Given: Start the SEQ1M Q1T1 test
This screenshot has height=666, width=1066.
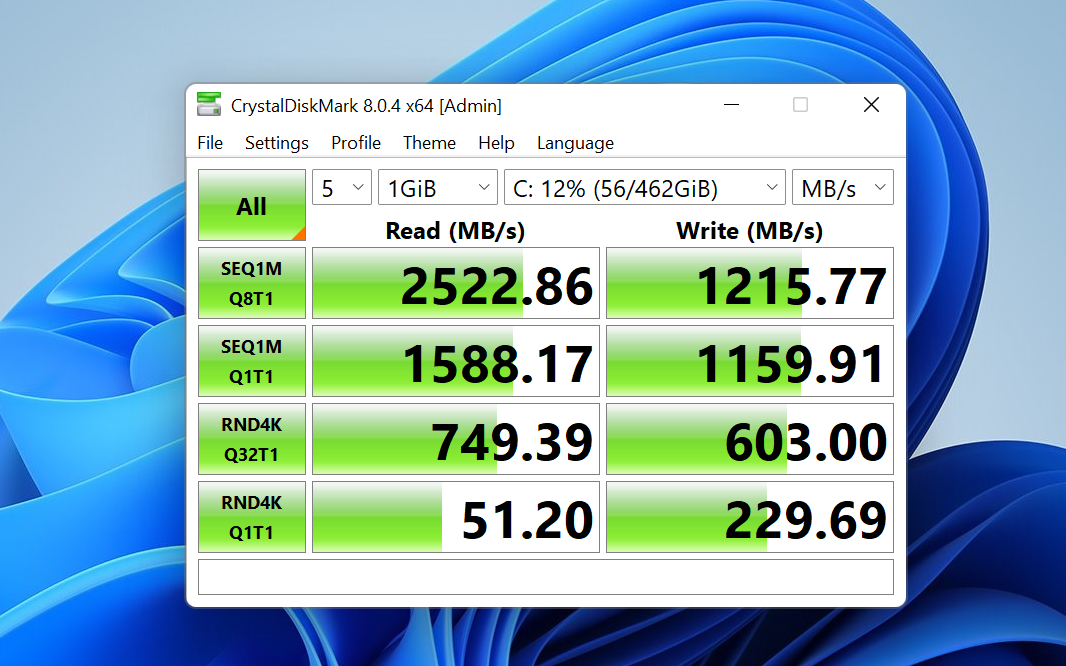Looking at the screenshot, I should pyautogui.click(x=252, y=361).
